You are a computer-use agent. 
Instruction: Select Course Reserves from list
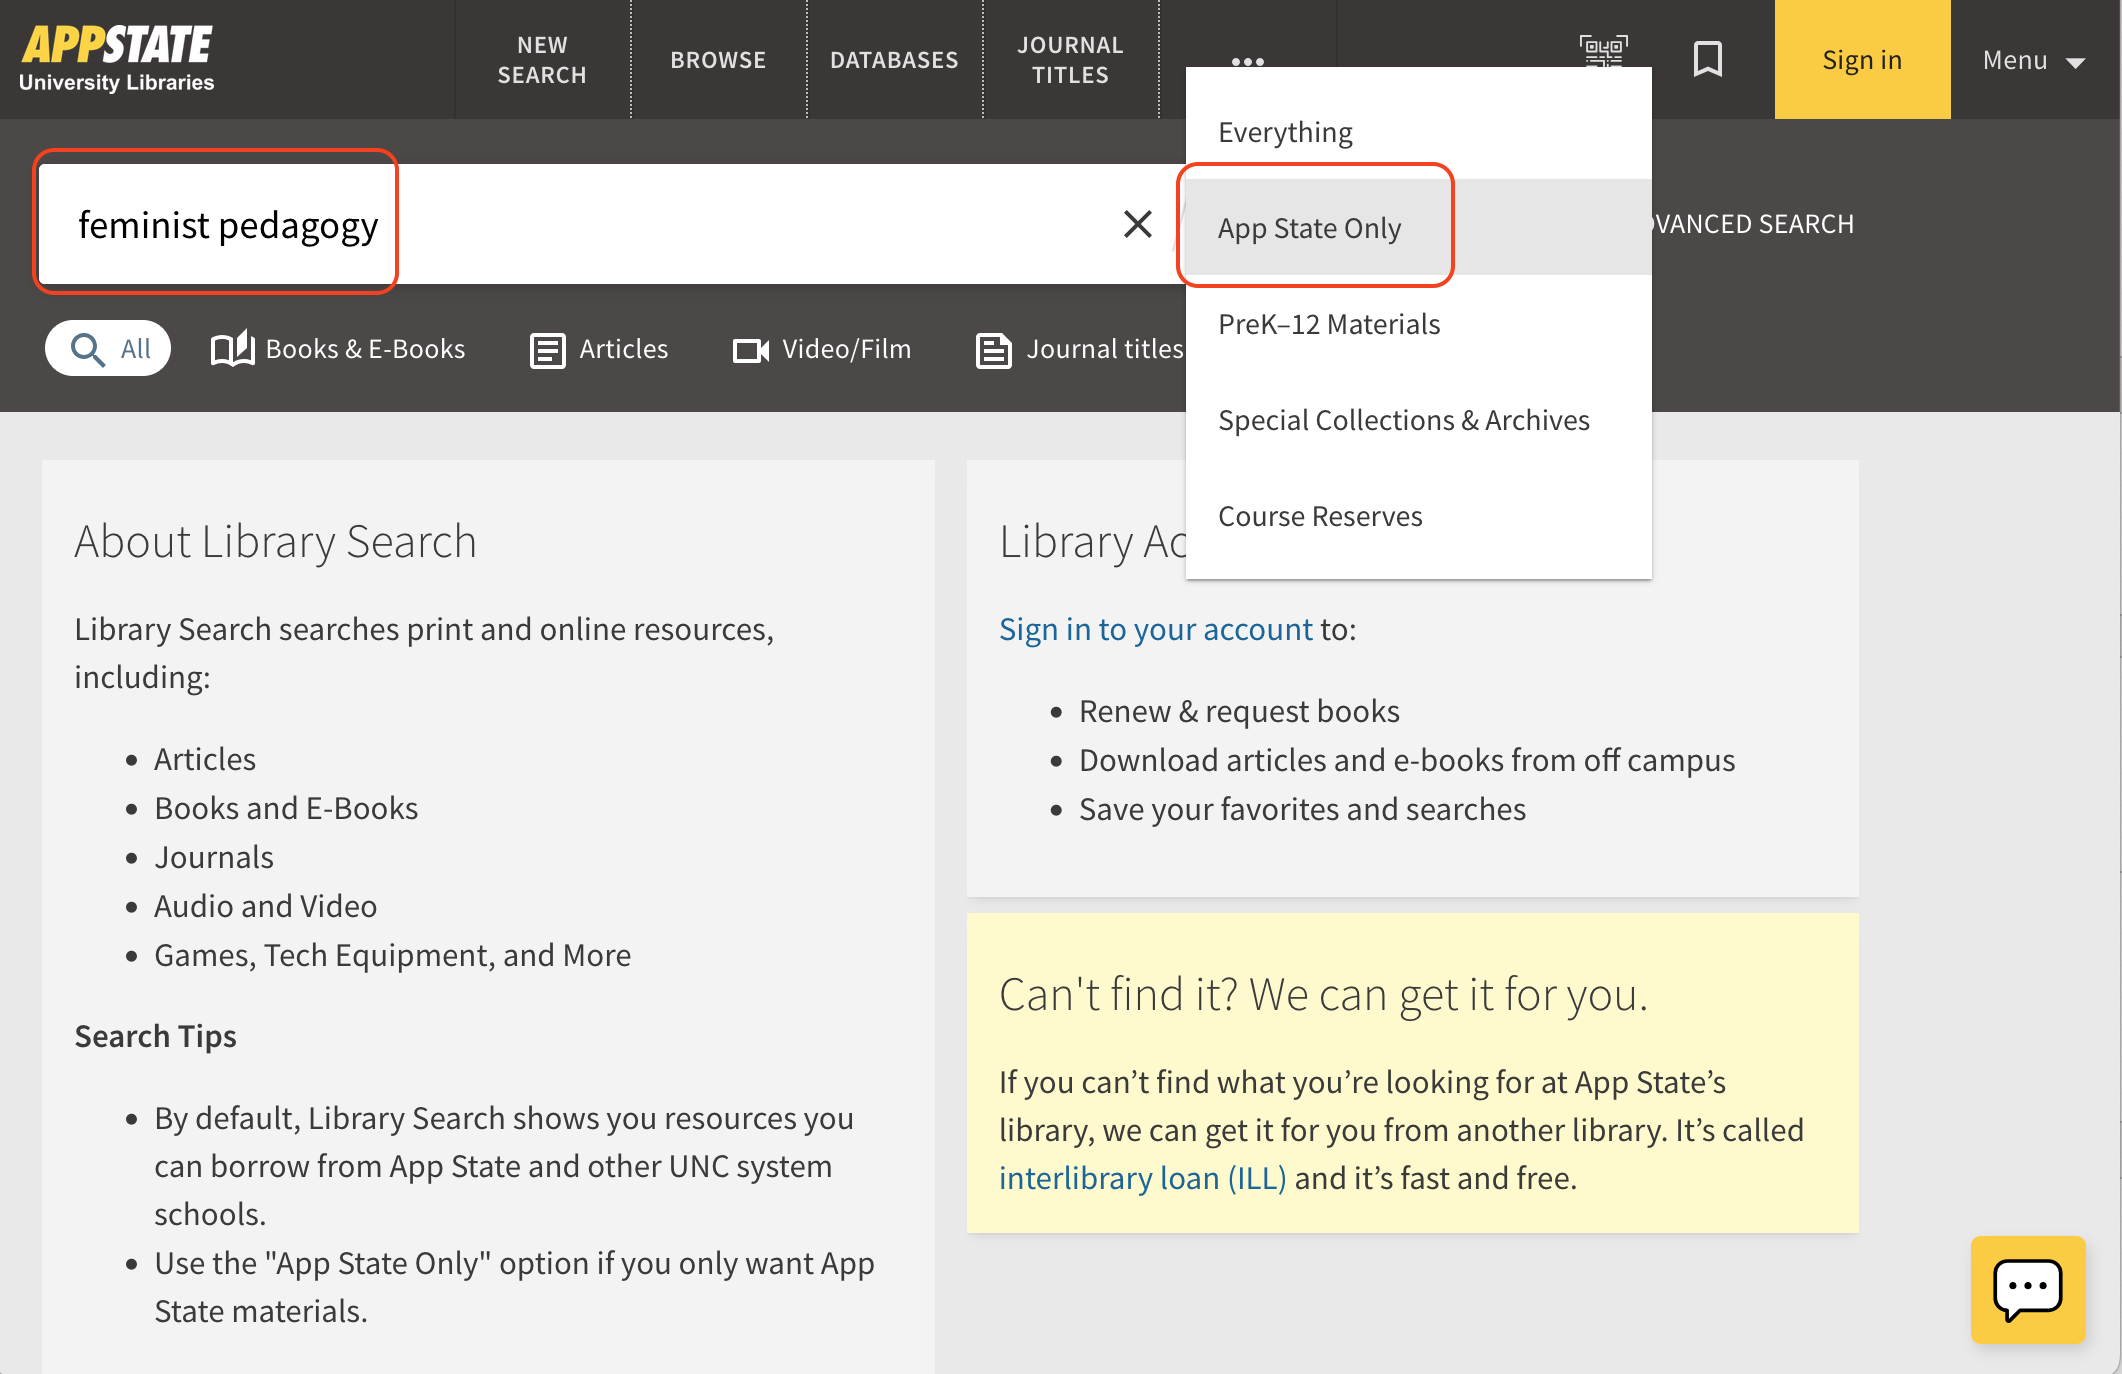pos(1319,516)
